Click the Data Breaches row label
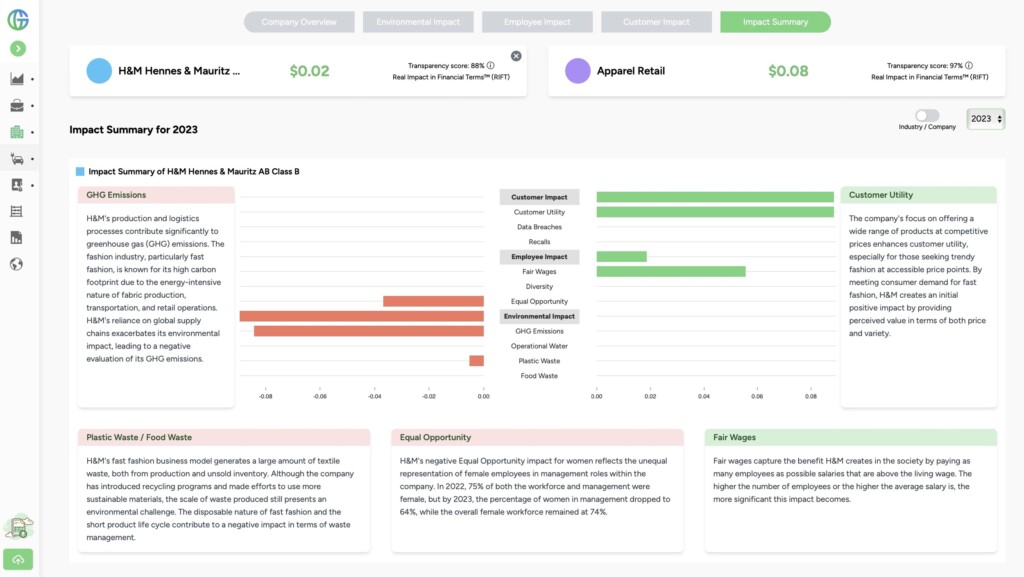1024x577 pixels. point(539,227)
